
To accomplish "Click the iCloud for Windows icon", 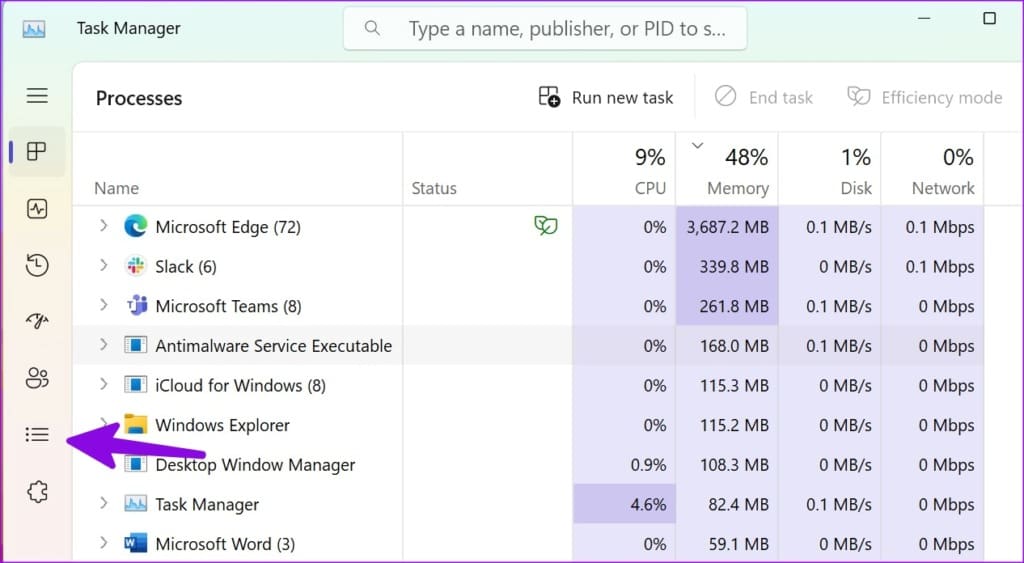I will [135, 385].
